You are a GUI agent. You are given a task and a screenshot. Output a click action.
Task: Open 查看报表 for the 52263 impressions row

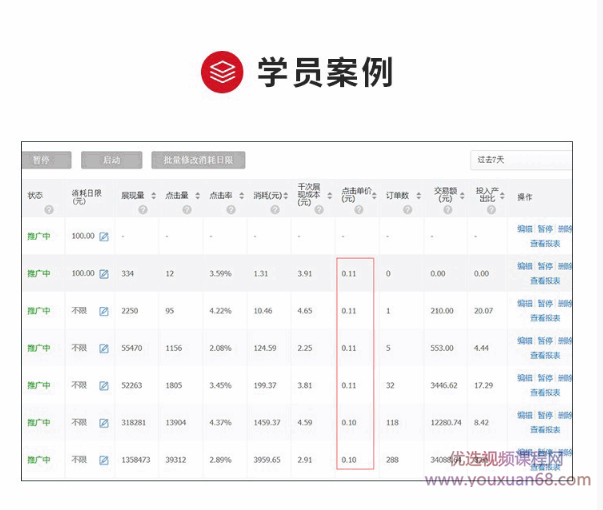pyautogui.click(x=545, y=393)
